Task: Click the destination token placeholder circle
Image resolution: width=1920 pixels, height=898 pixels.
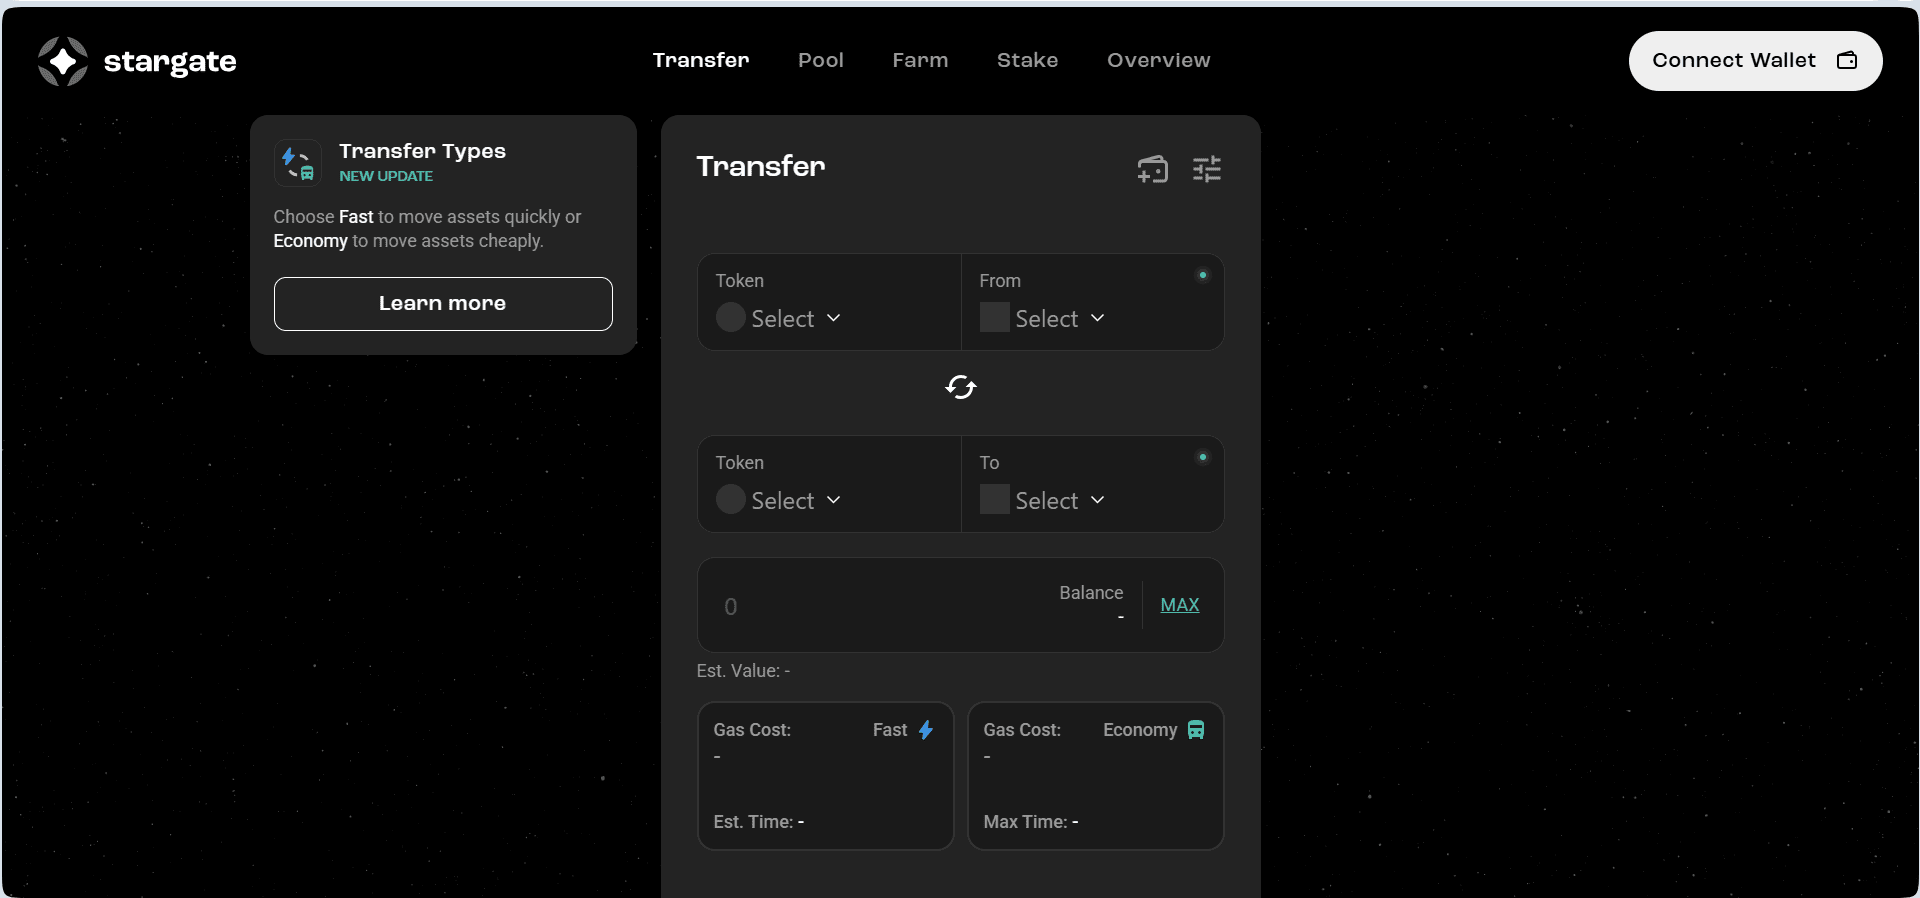Action: click(x=731, y=500)
